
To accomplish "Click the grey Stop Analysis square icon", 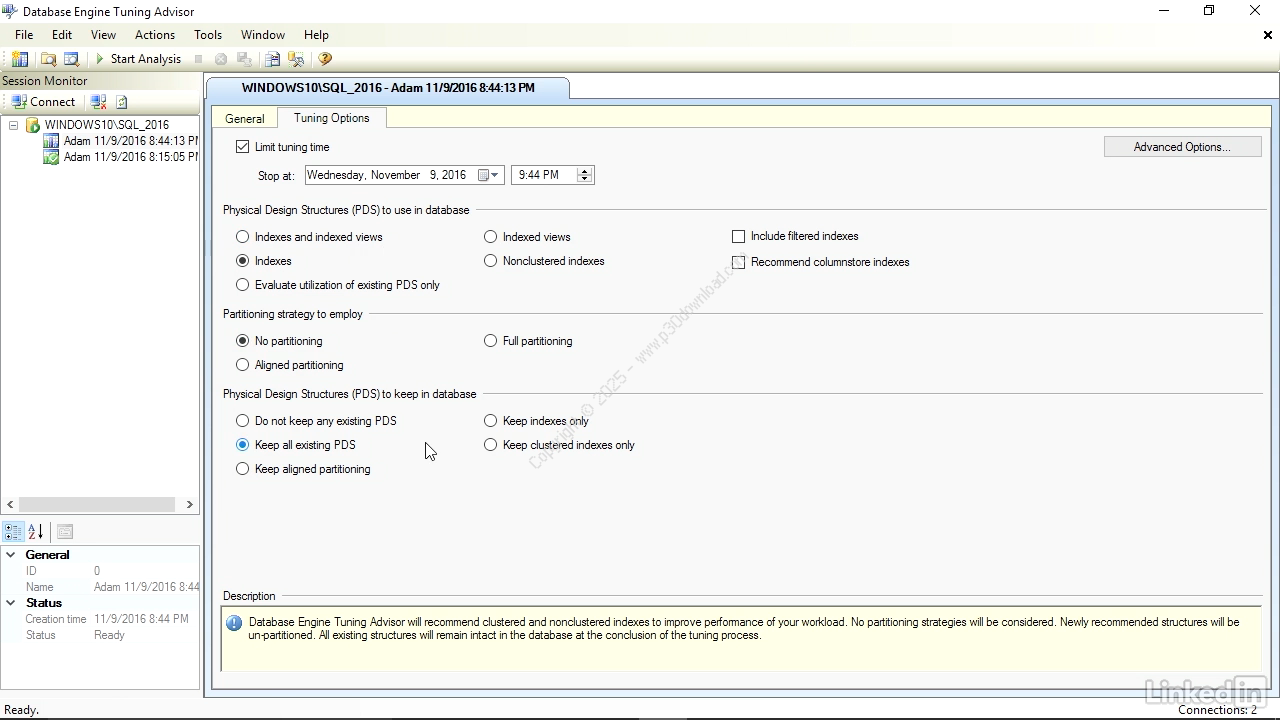I will click(x=199, y=59).
